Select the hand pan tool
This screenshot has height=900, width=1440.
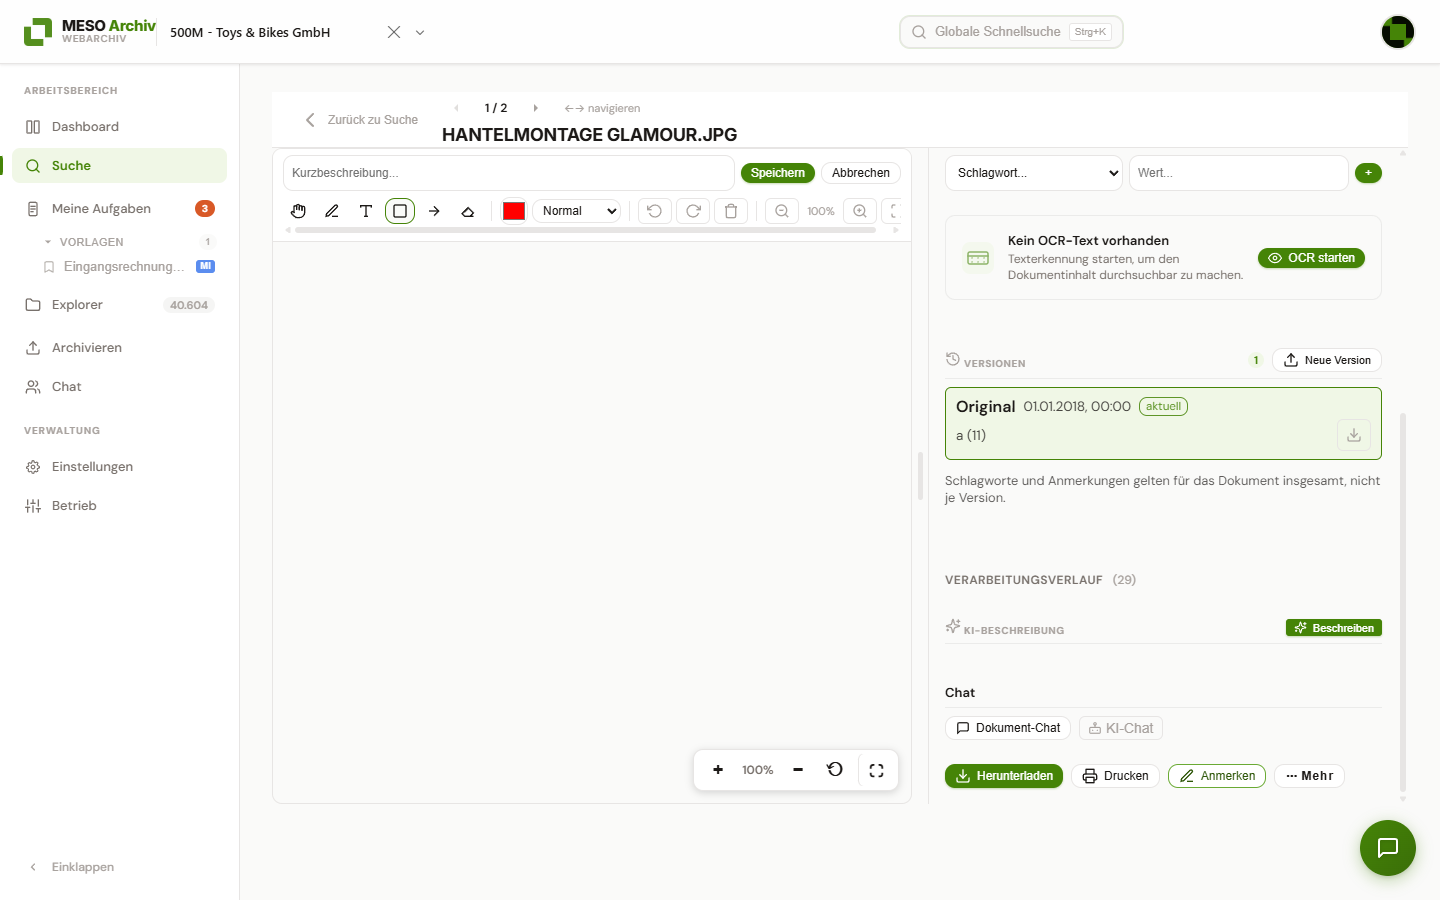tap(298, 211)
